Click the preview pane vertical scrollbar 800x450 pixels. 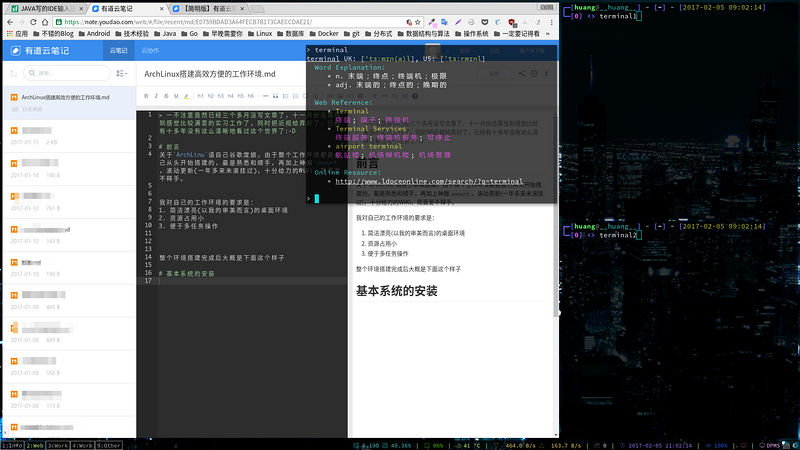(x=556, y=214)
